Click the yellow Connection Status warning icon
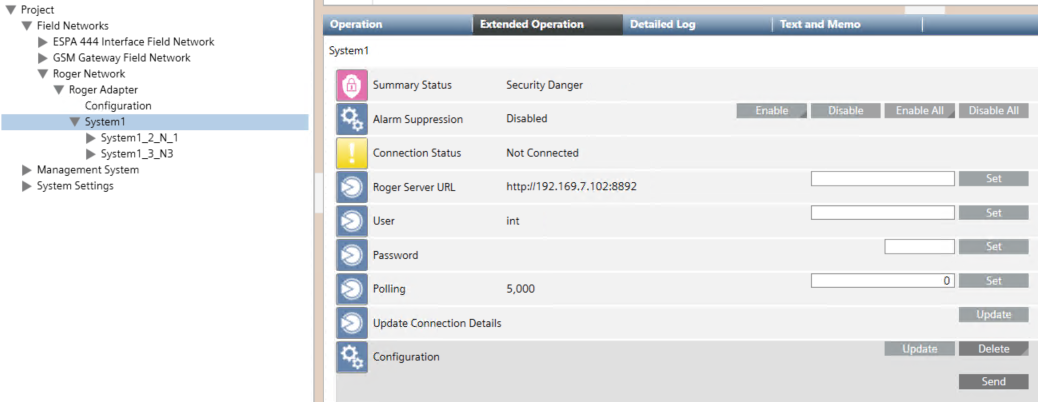The image size is (1038, 402). (351, 153)
